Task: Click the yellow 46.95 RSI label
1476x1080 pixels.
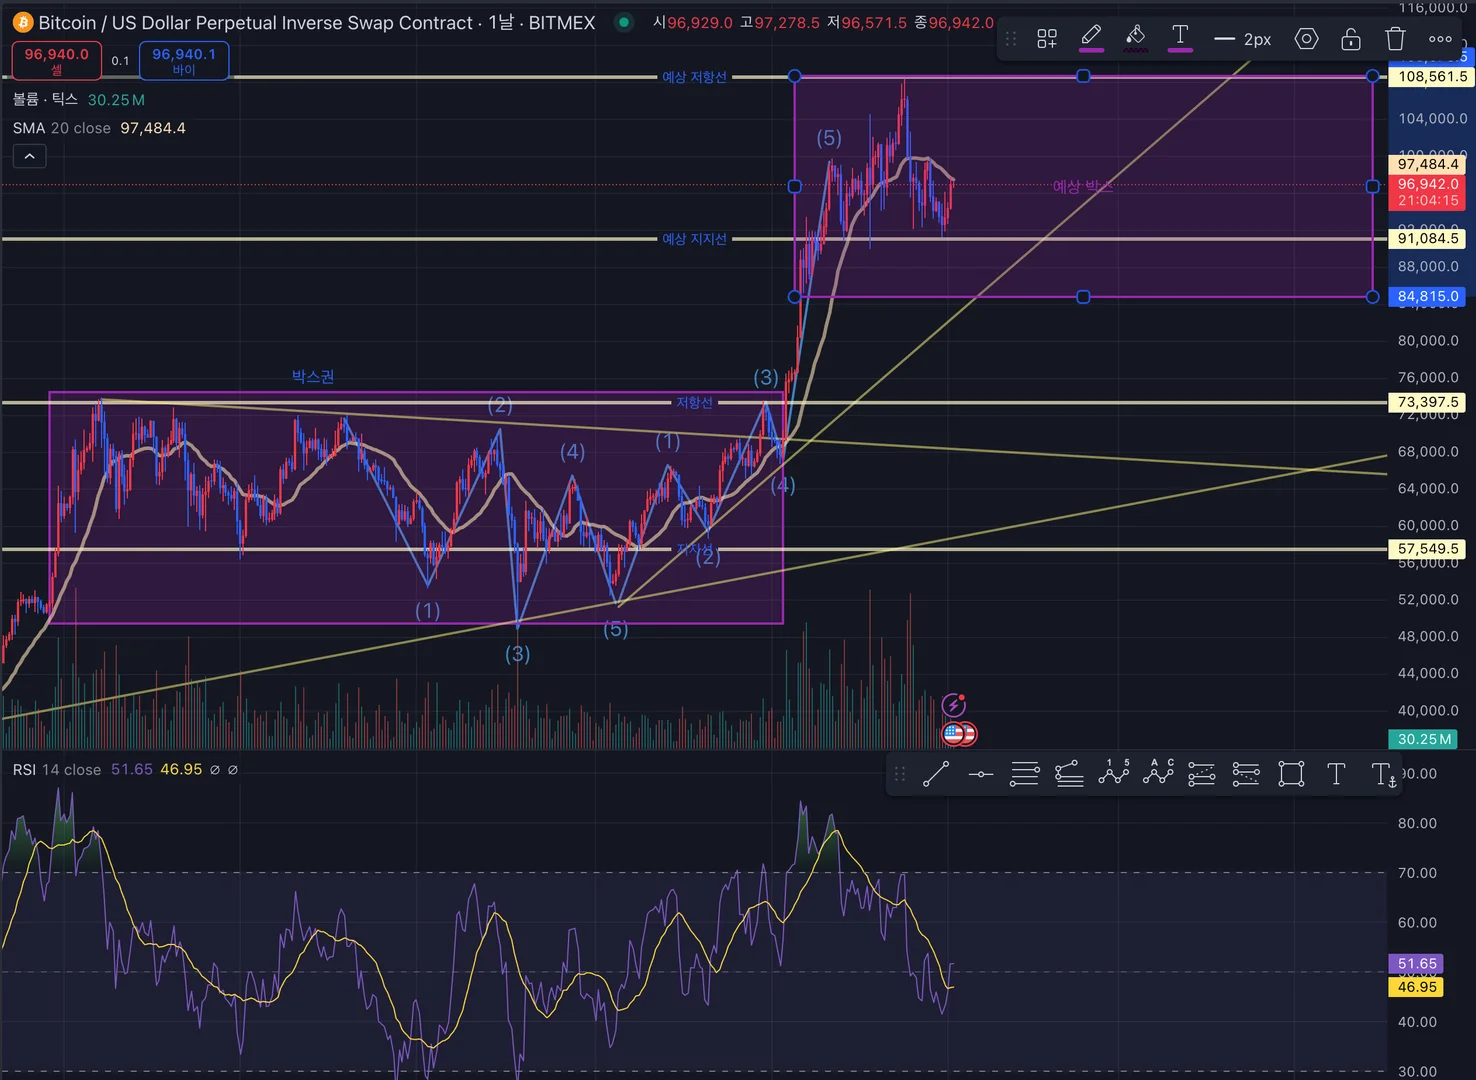Action: (x=1417, y=986)
